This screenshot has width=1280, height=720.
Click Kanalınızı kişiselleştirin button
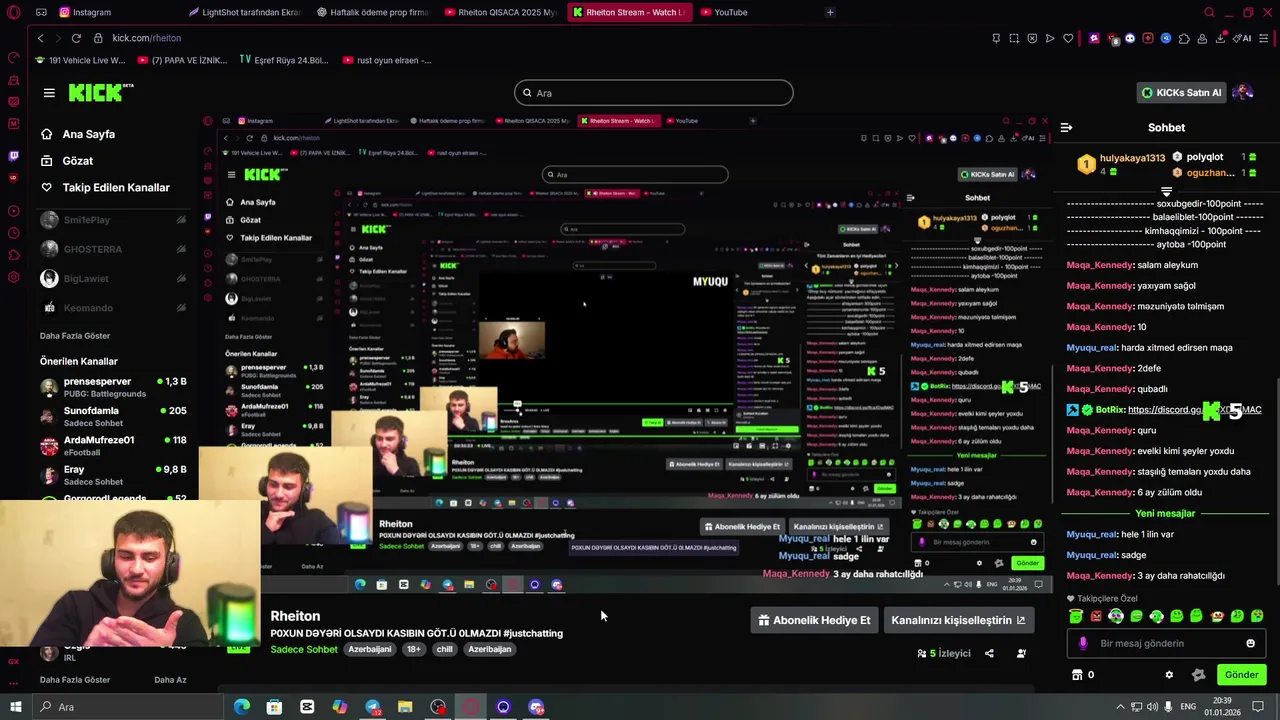pyautogui.click(x=958, y=620)
